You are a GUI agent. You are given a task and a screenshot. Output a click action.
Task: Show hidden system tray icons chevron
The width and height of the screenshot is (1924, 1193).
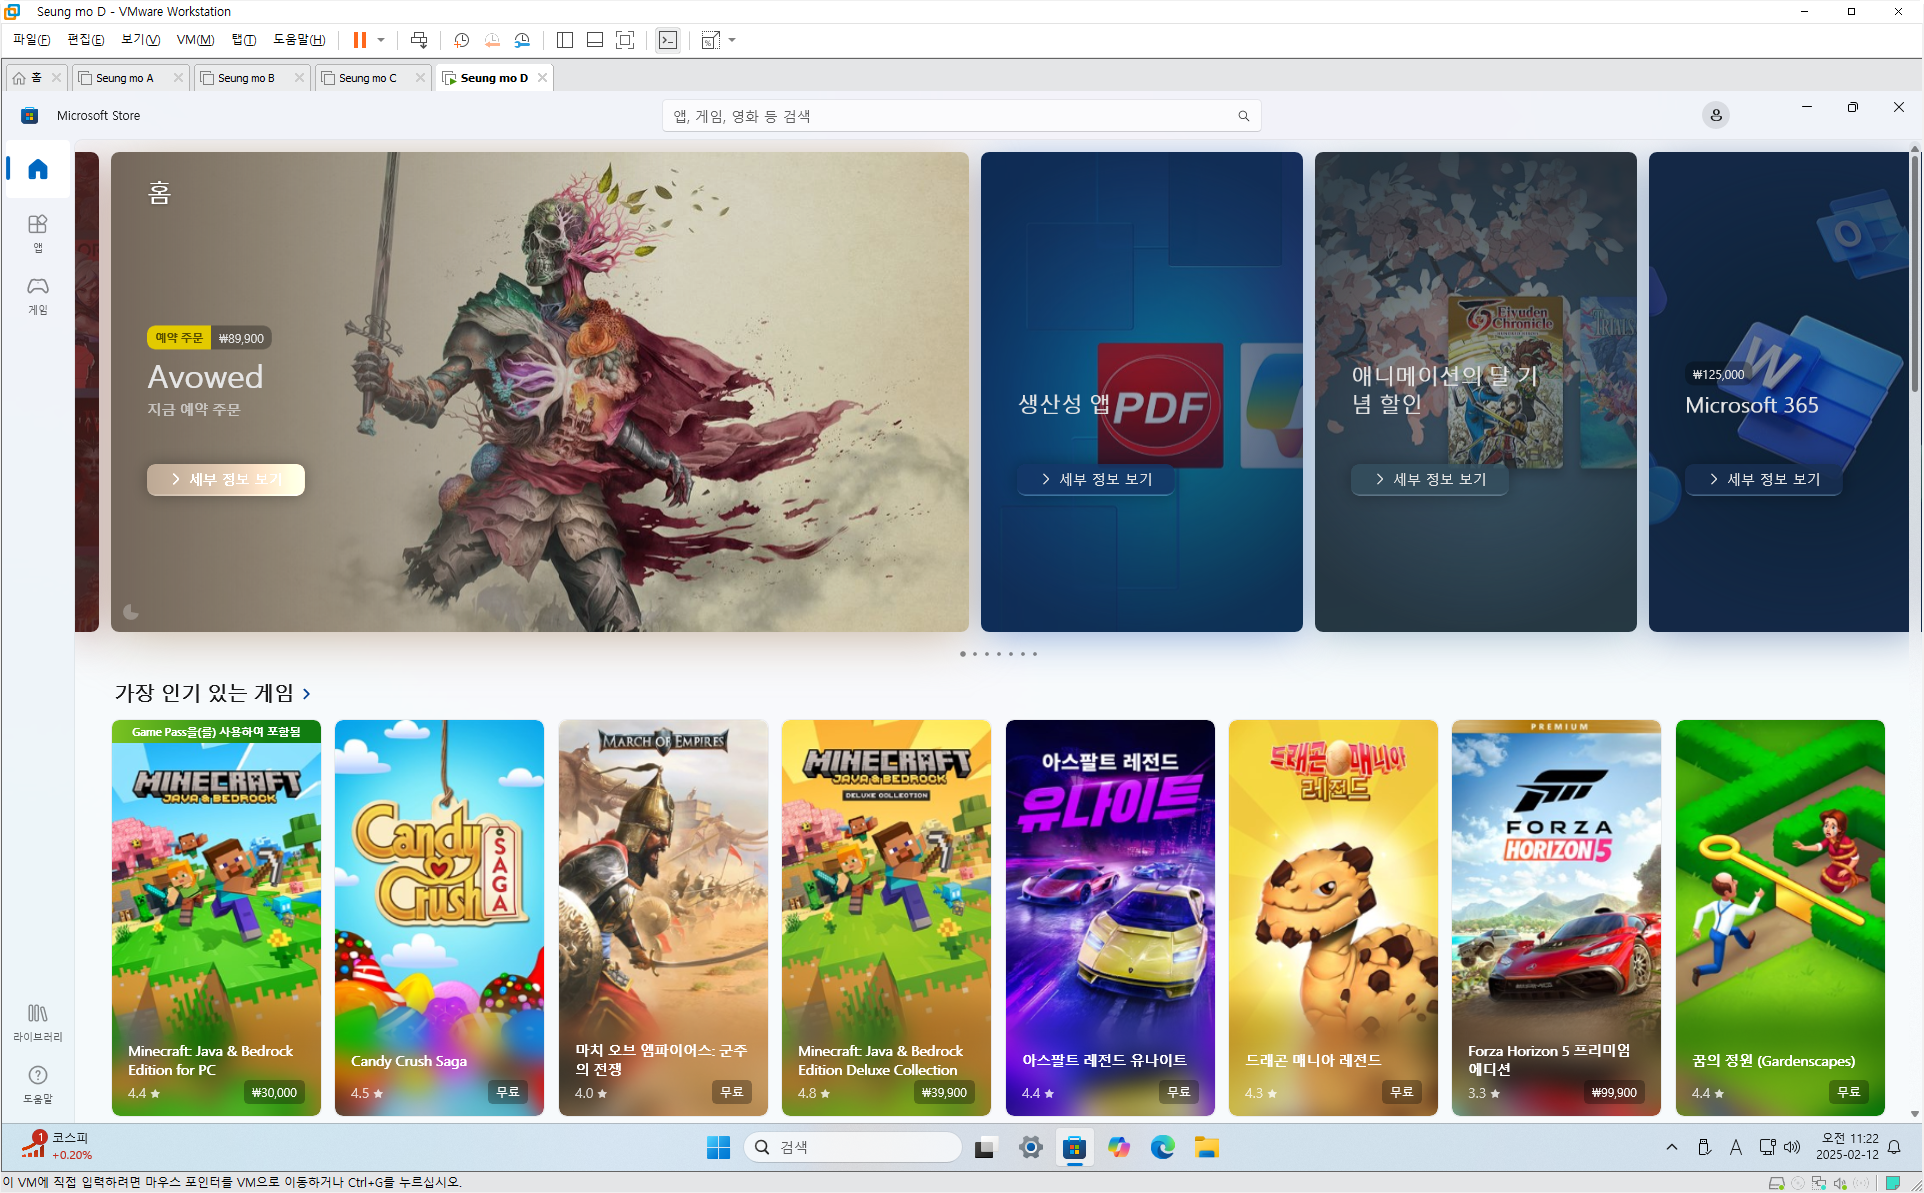point(1672,1147)
